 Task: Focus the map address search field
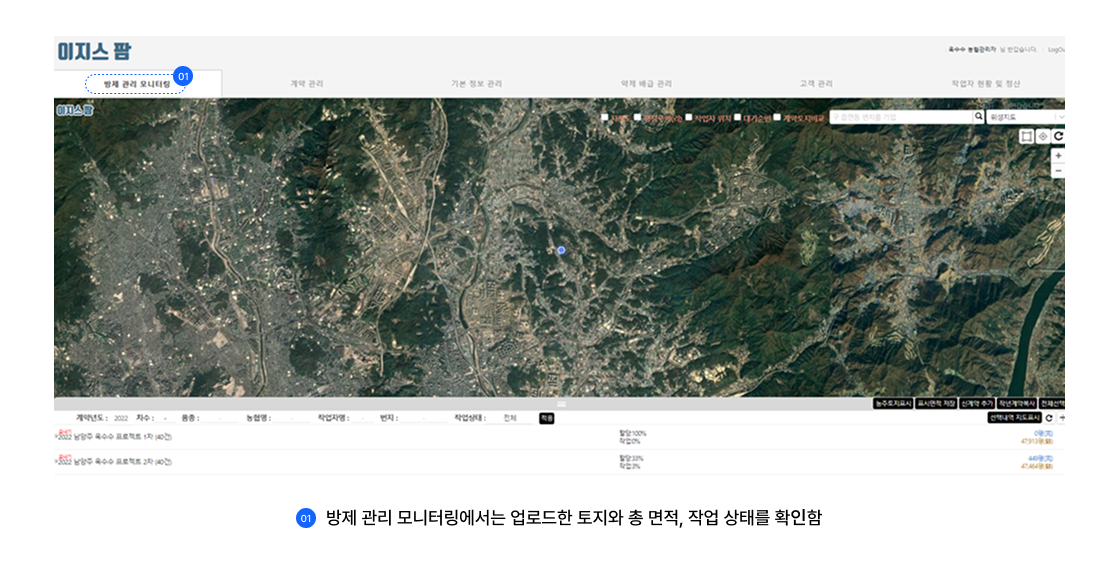pos(901,117)
